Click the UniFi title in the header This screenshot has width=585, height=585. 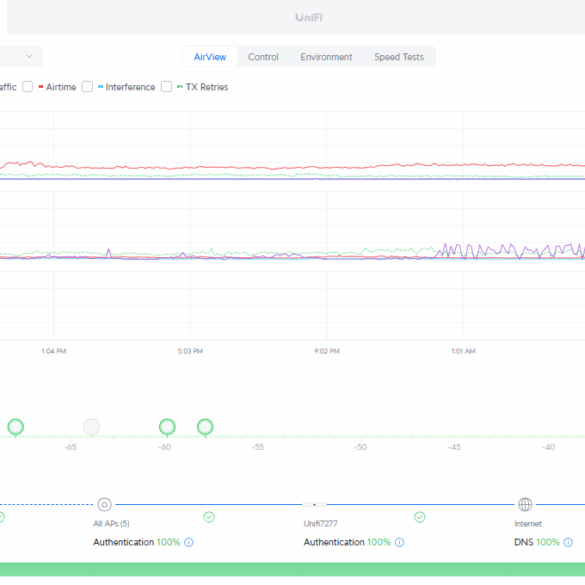(309, 18)
